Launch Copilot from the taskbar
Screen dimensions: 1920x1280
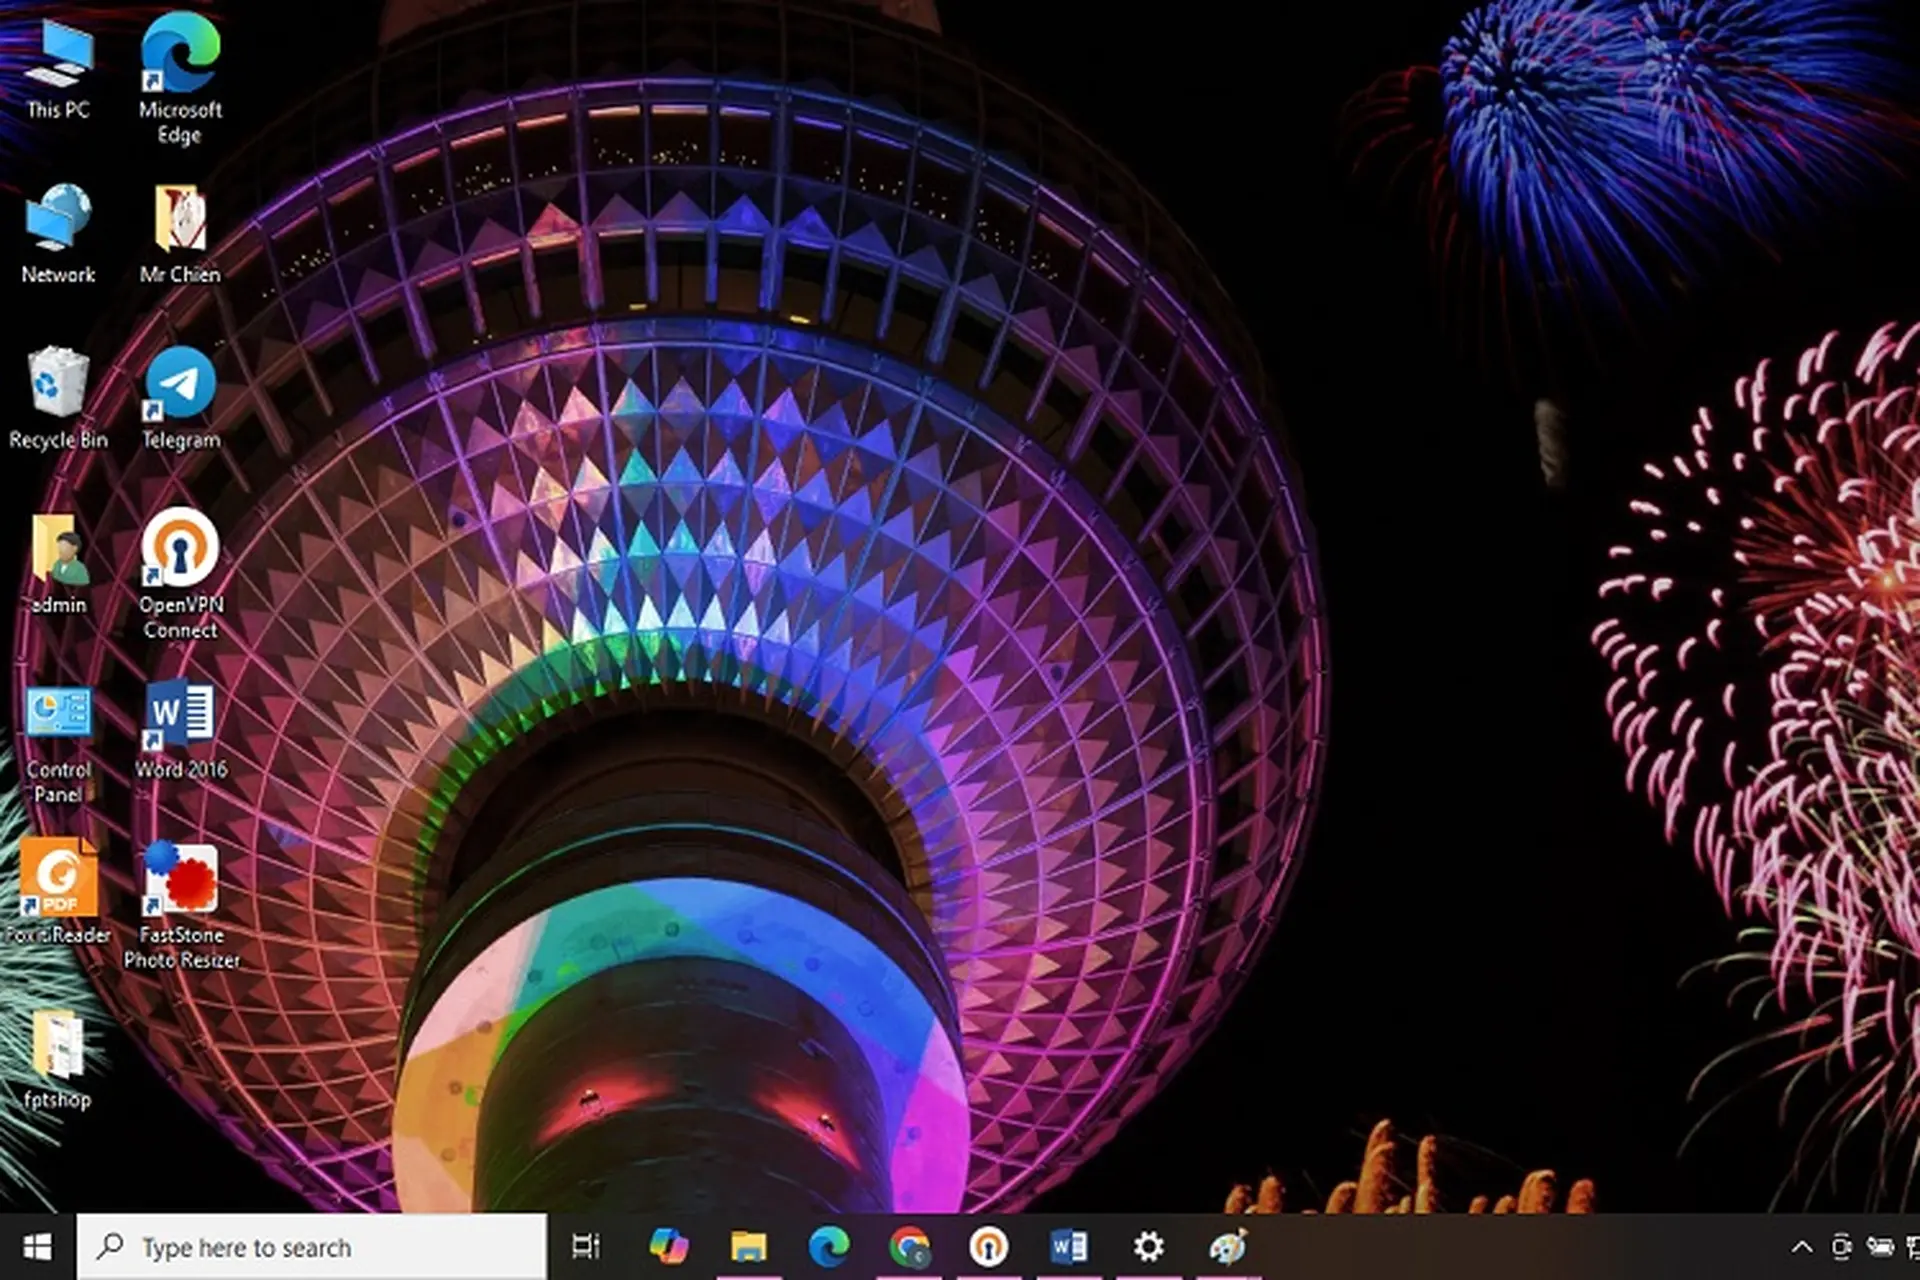(668, 1246)
